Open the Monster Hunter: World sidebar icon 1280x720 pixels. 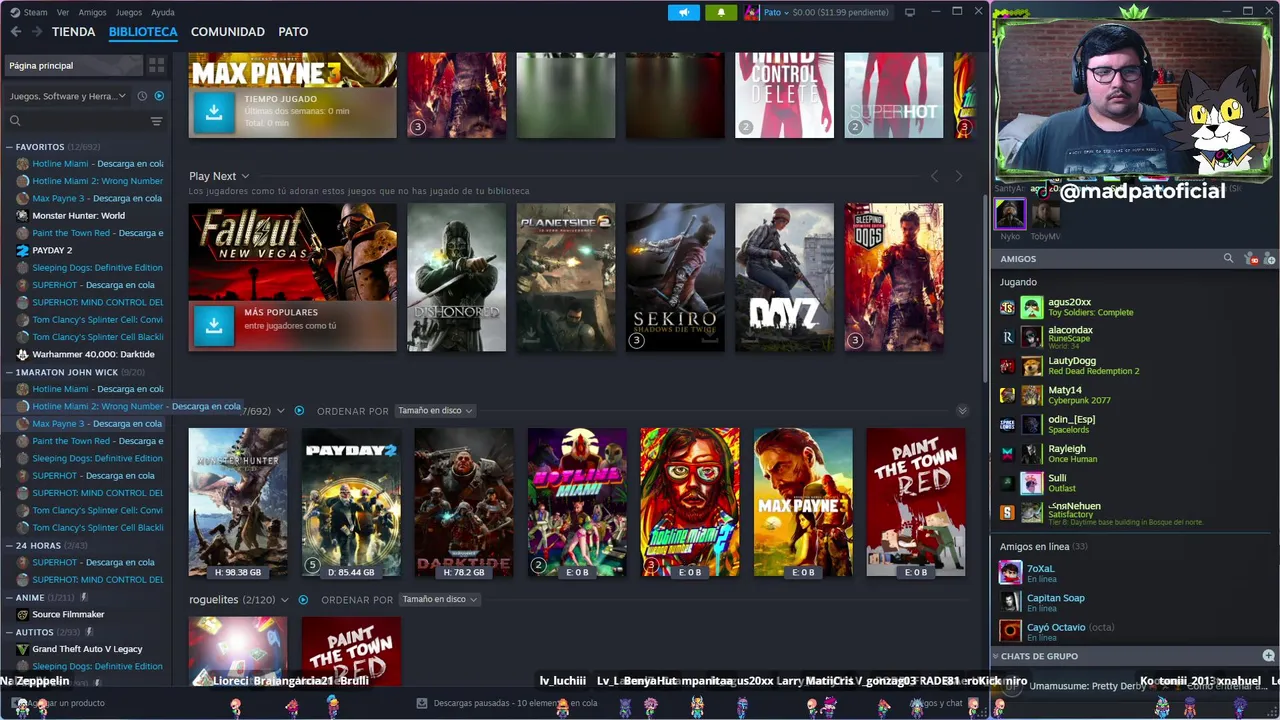[22, 215]
